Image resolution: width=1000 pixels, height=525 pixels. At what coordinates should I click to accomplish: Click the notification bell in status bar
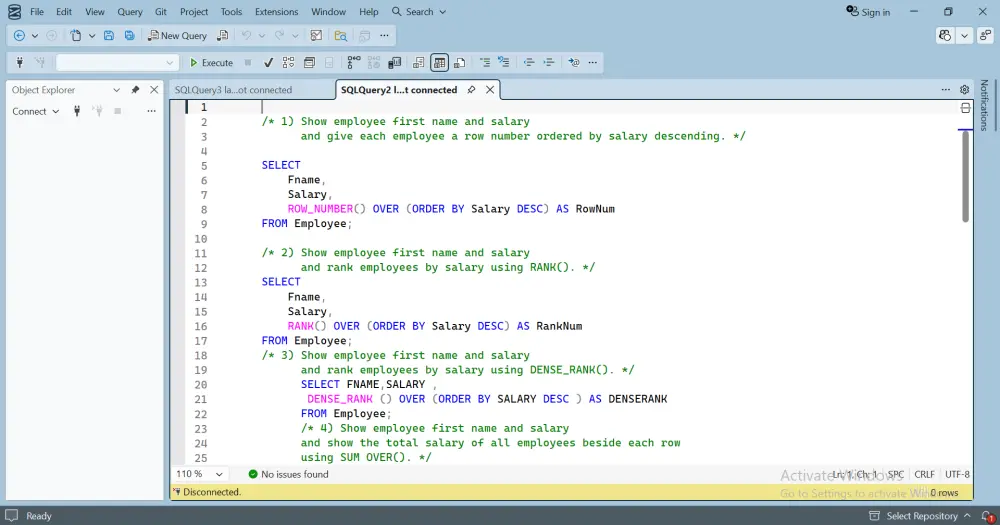pyautogui.click(x=987, y=515)
